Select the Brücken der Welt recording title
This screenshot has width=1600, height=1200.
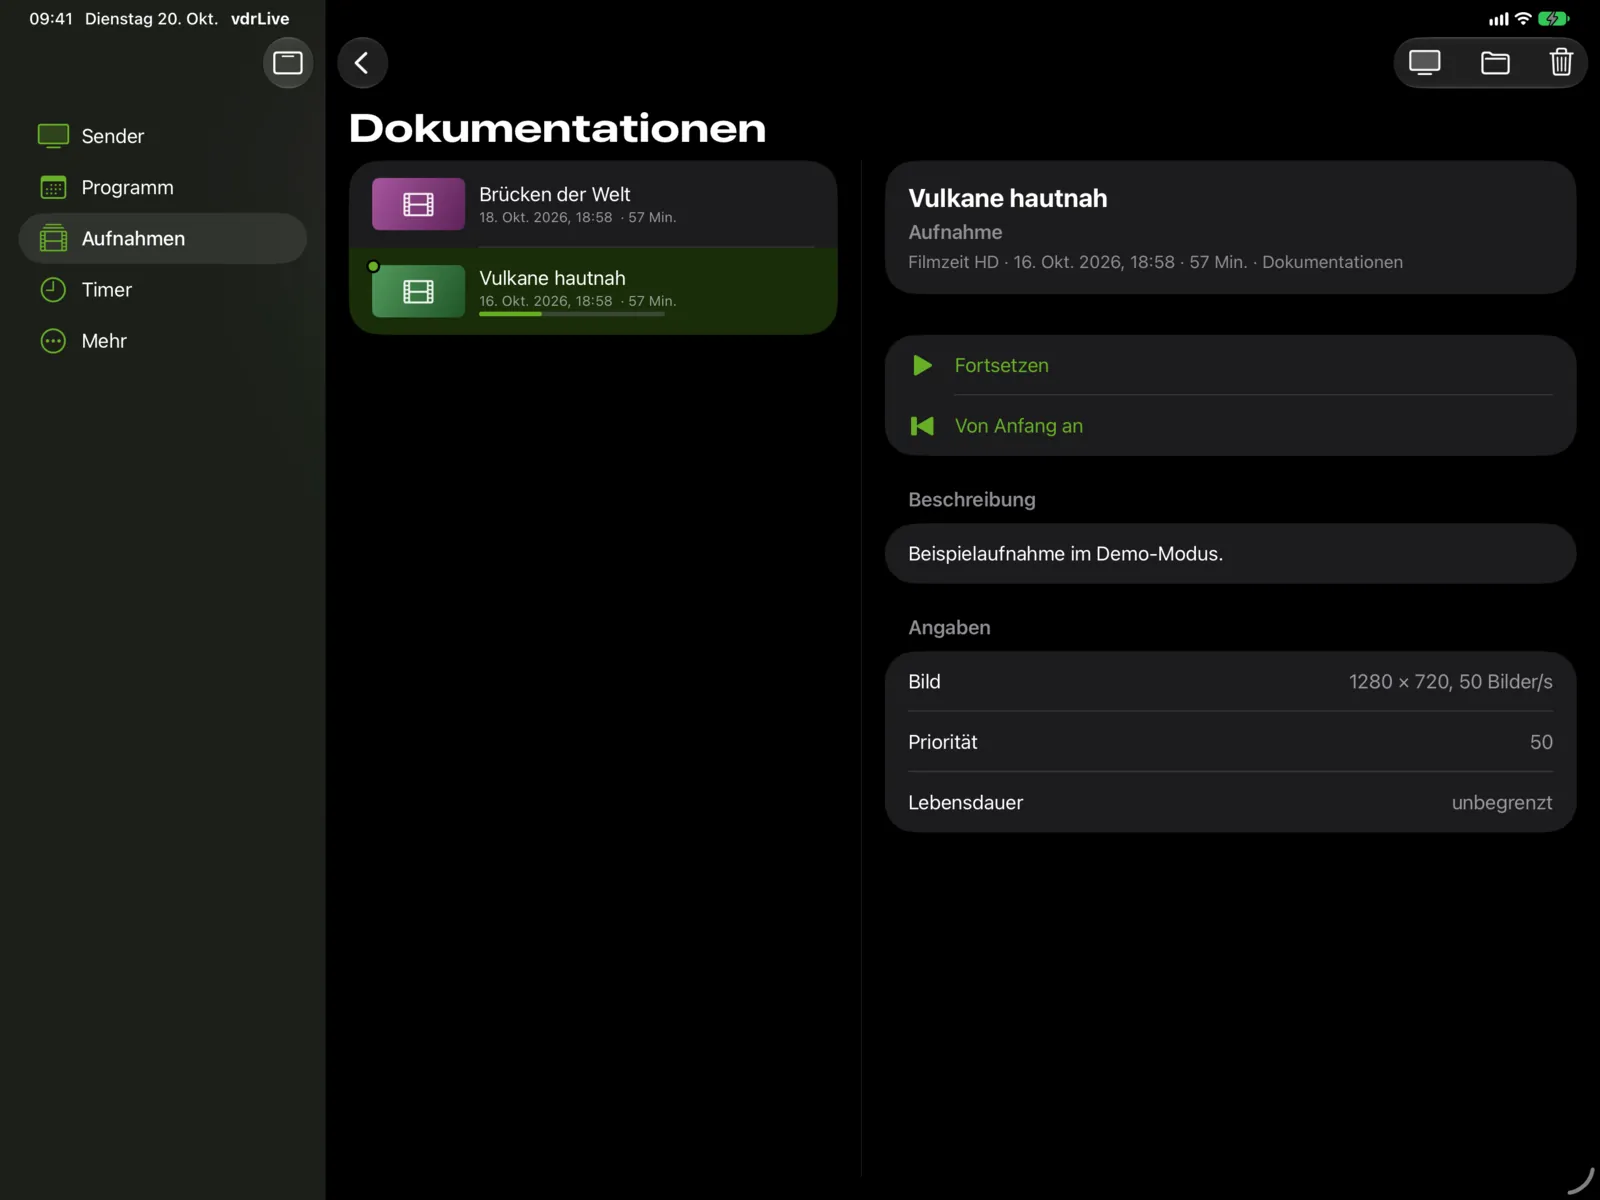click(555, 194)
